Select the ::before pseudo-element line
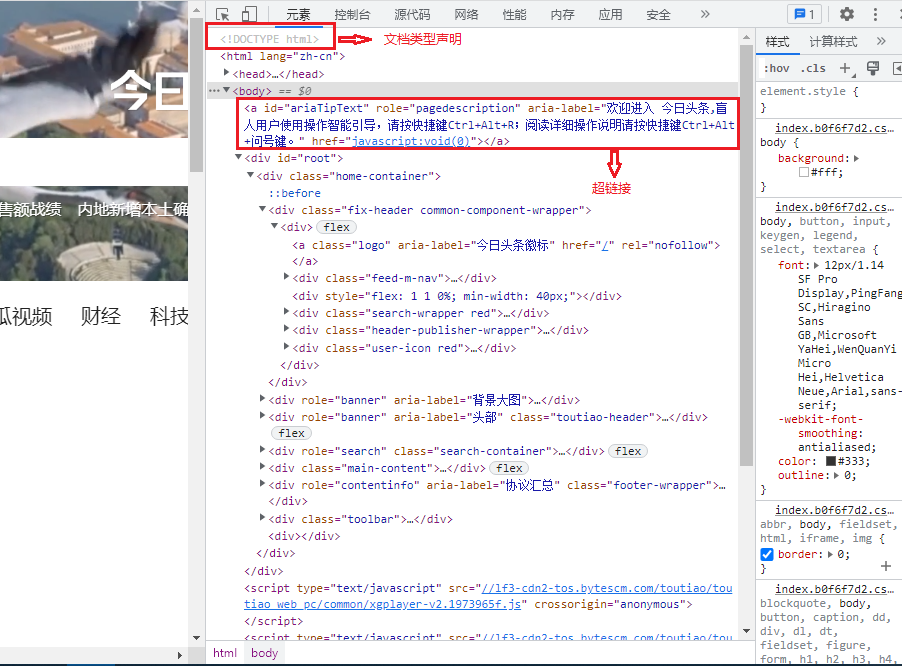 pyautogui.click(x=295, y=193)
